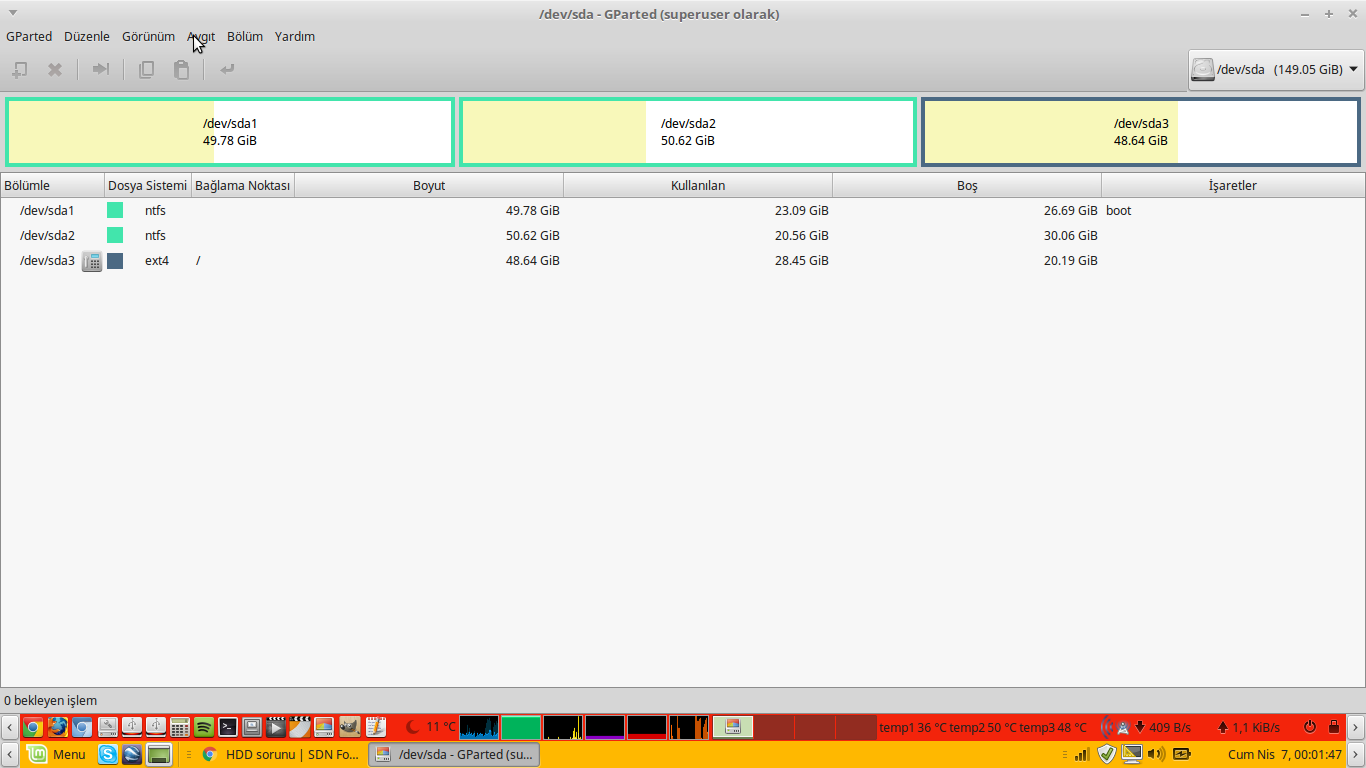Click the boot flag text for sda1
The image size is (1366, 768).
(1119, 210)
